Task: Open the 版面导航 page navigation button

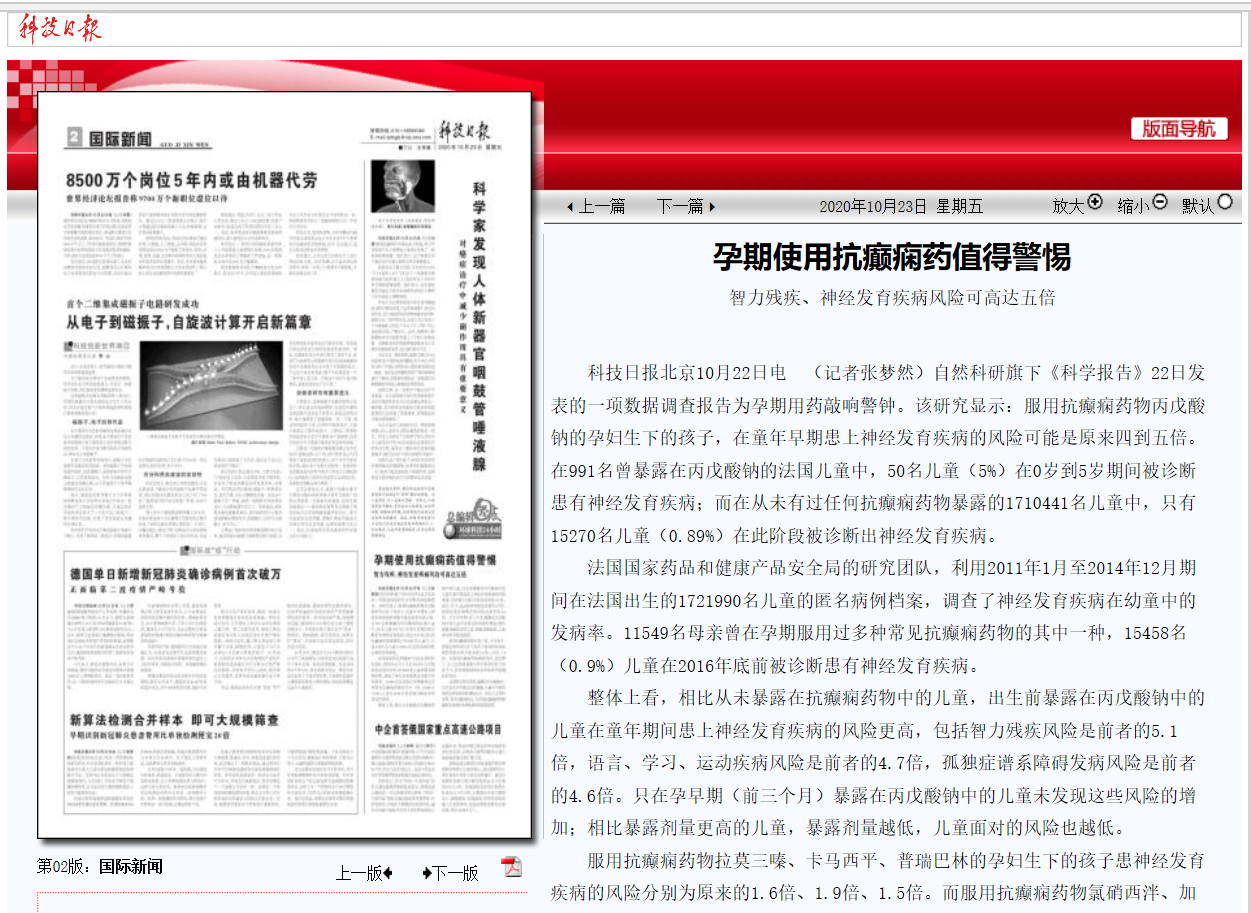Action: tap(1179, 129)
